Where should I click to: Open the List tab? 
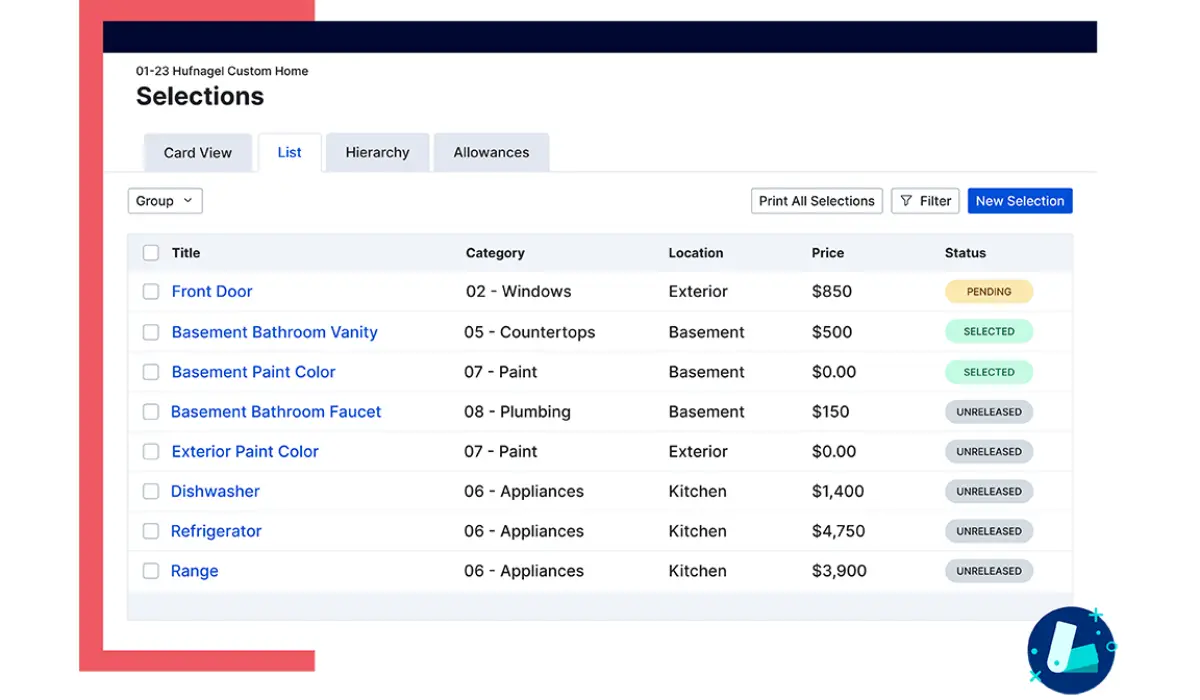(290, 153)
